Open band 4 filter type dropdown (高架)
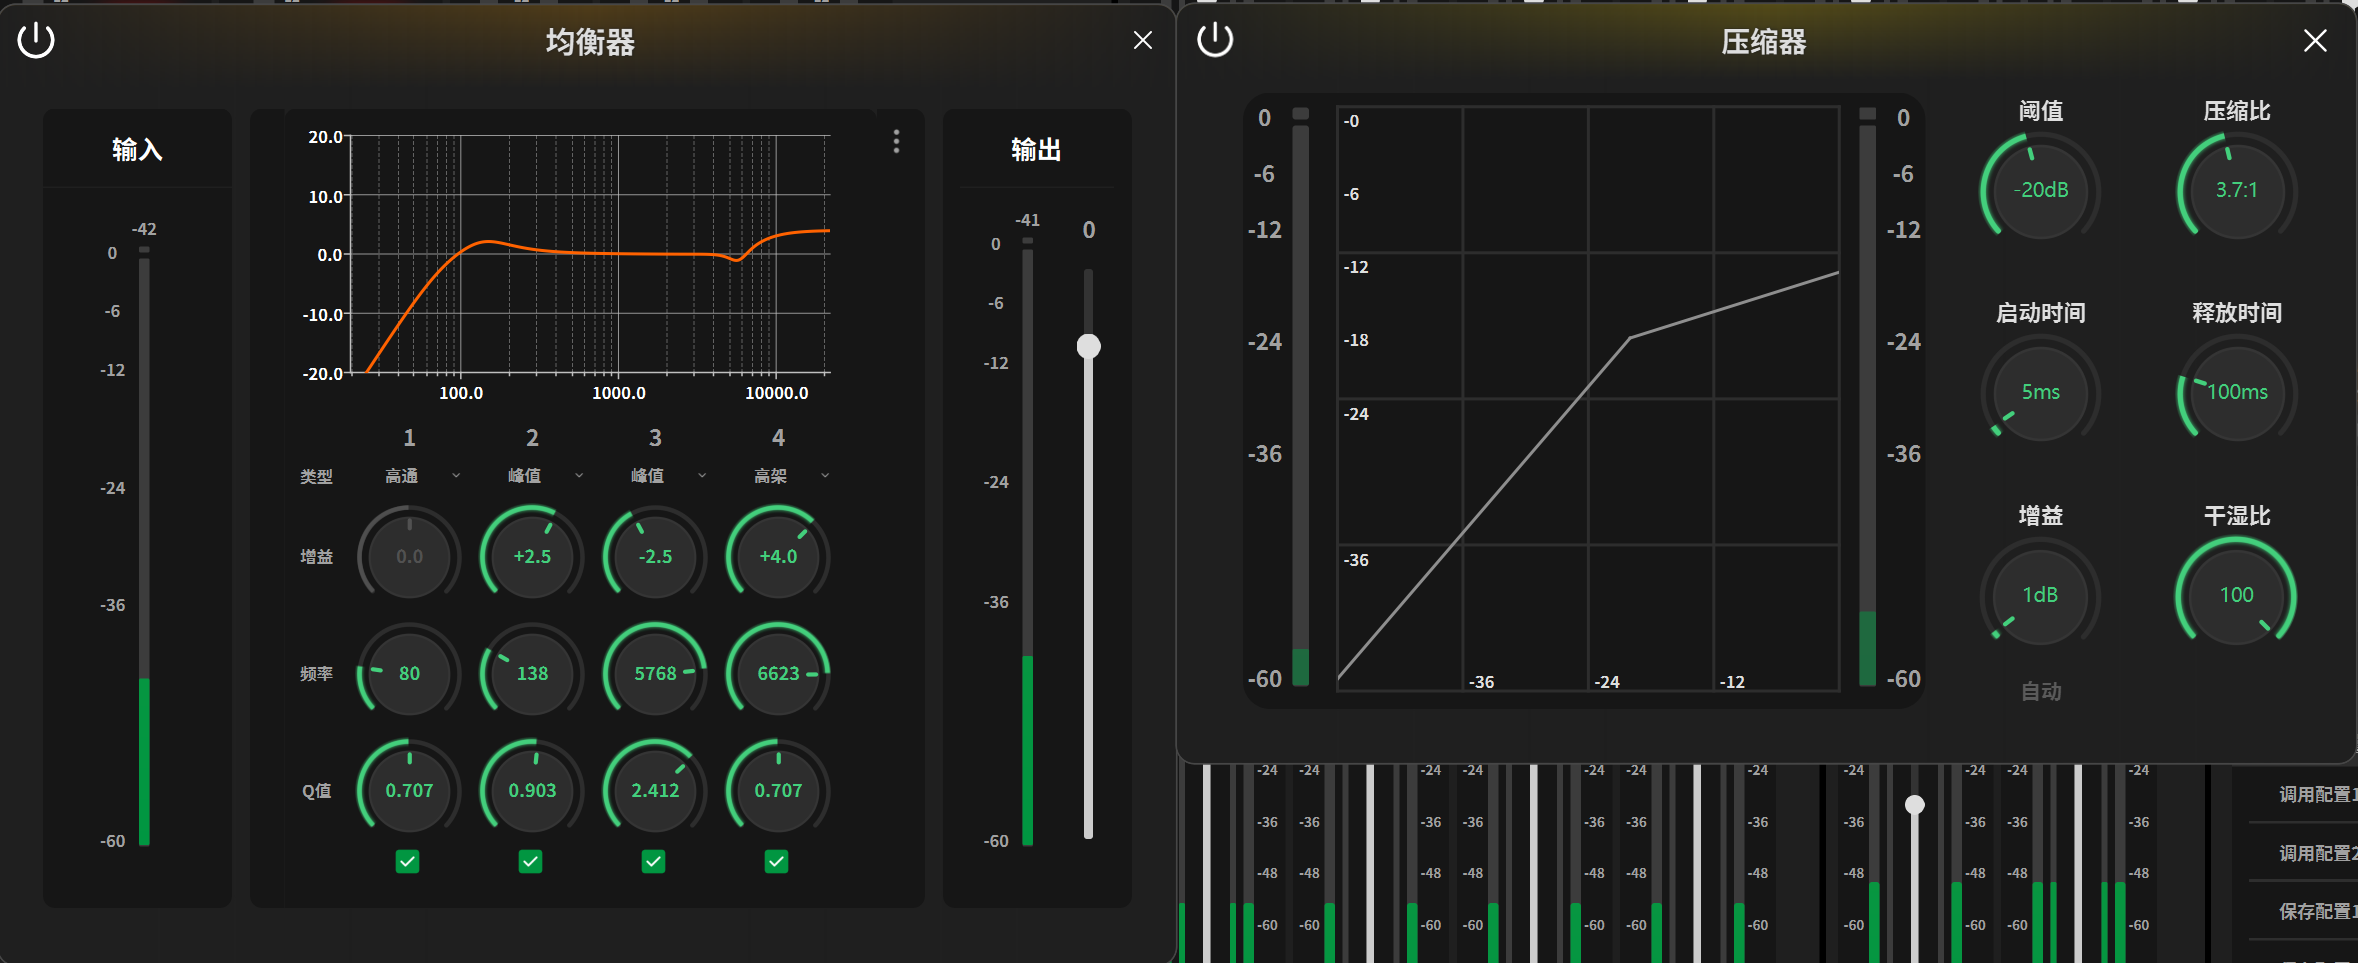 point(791,476)
